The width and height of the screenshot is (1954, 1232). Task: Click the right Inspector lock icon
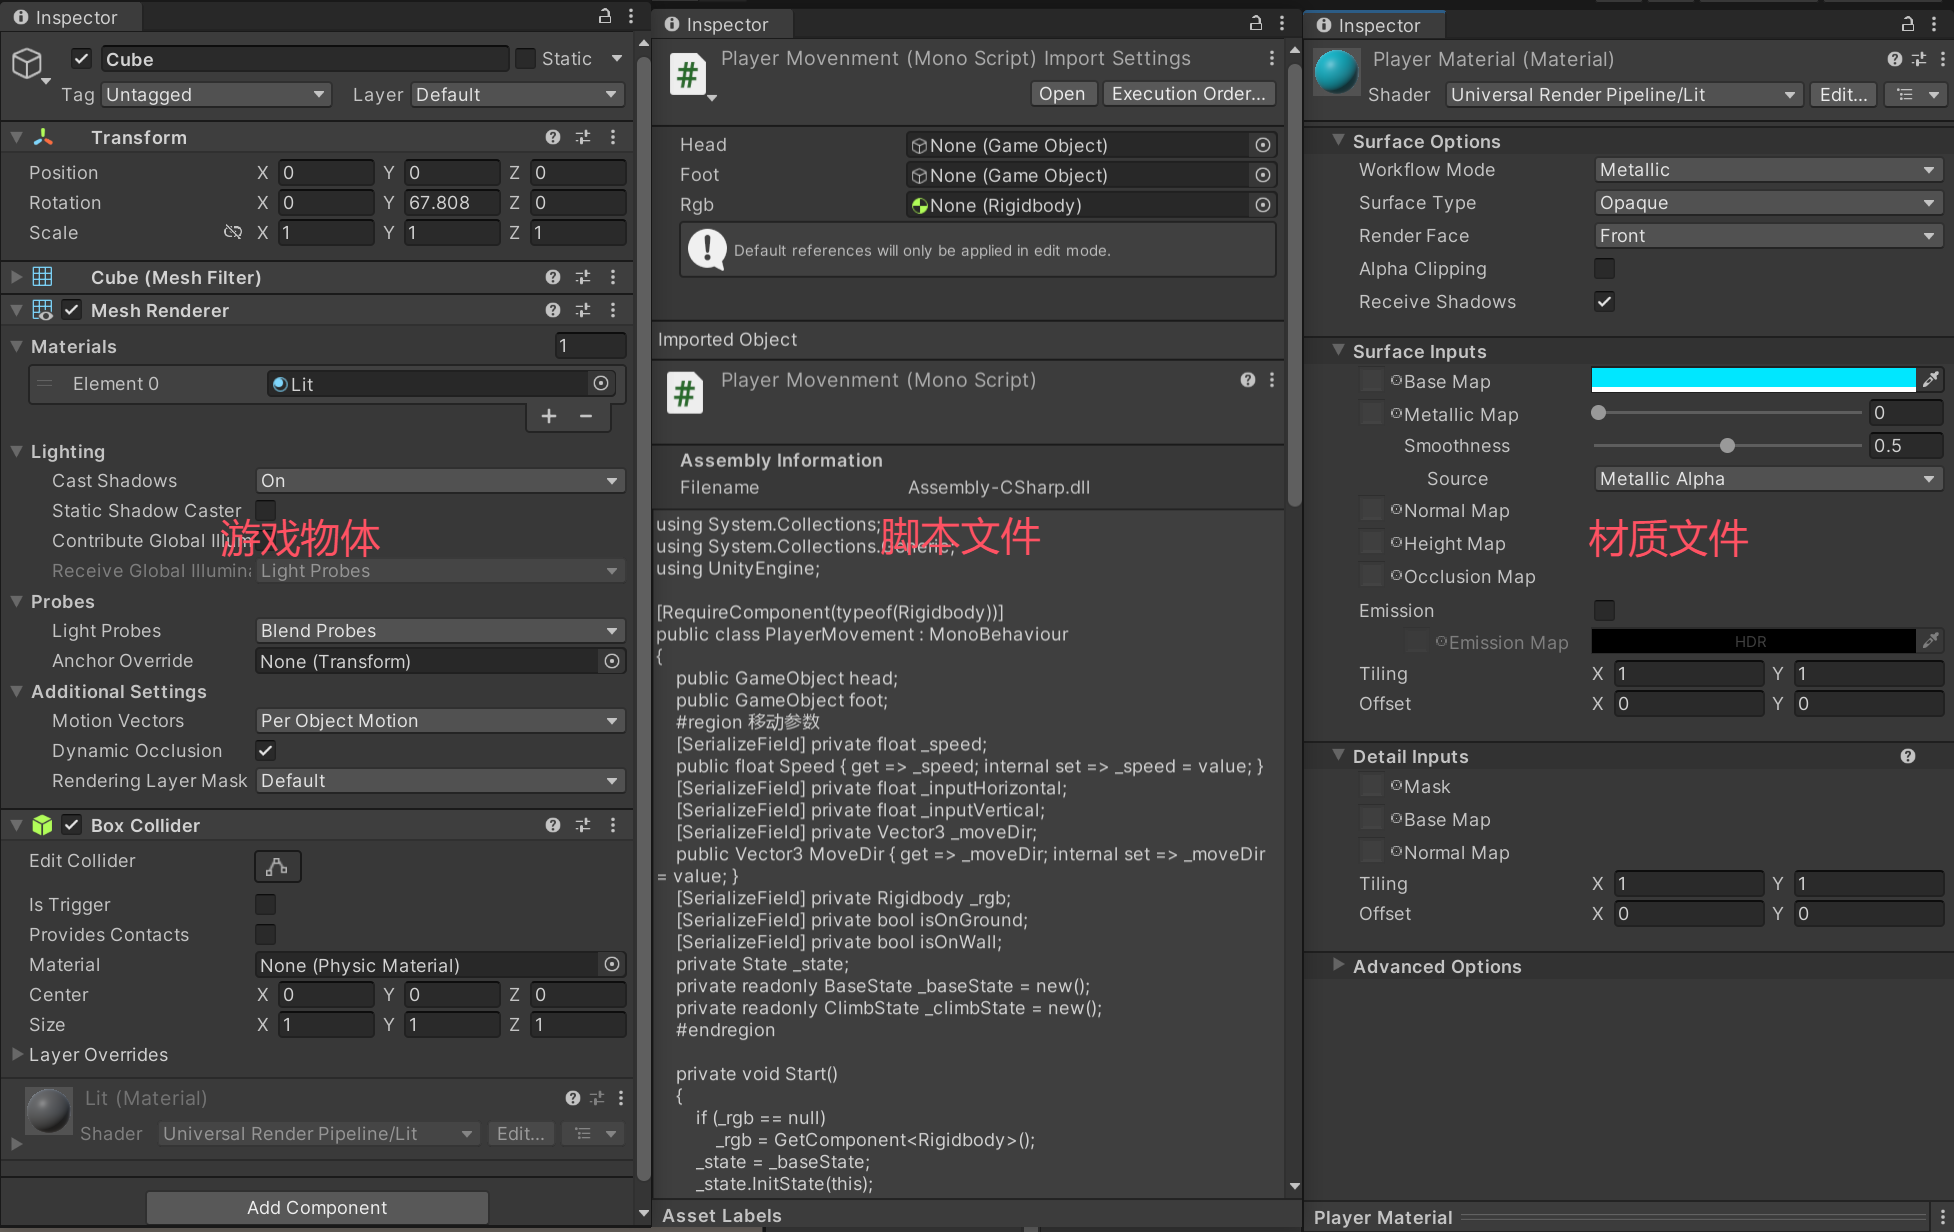click(x=1908, y=24)
